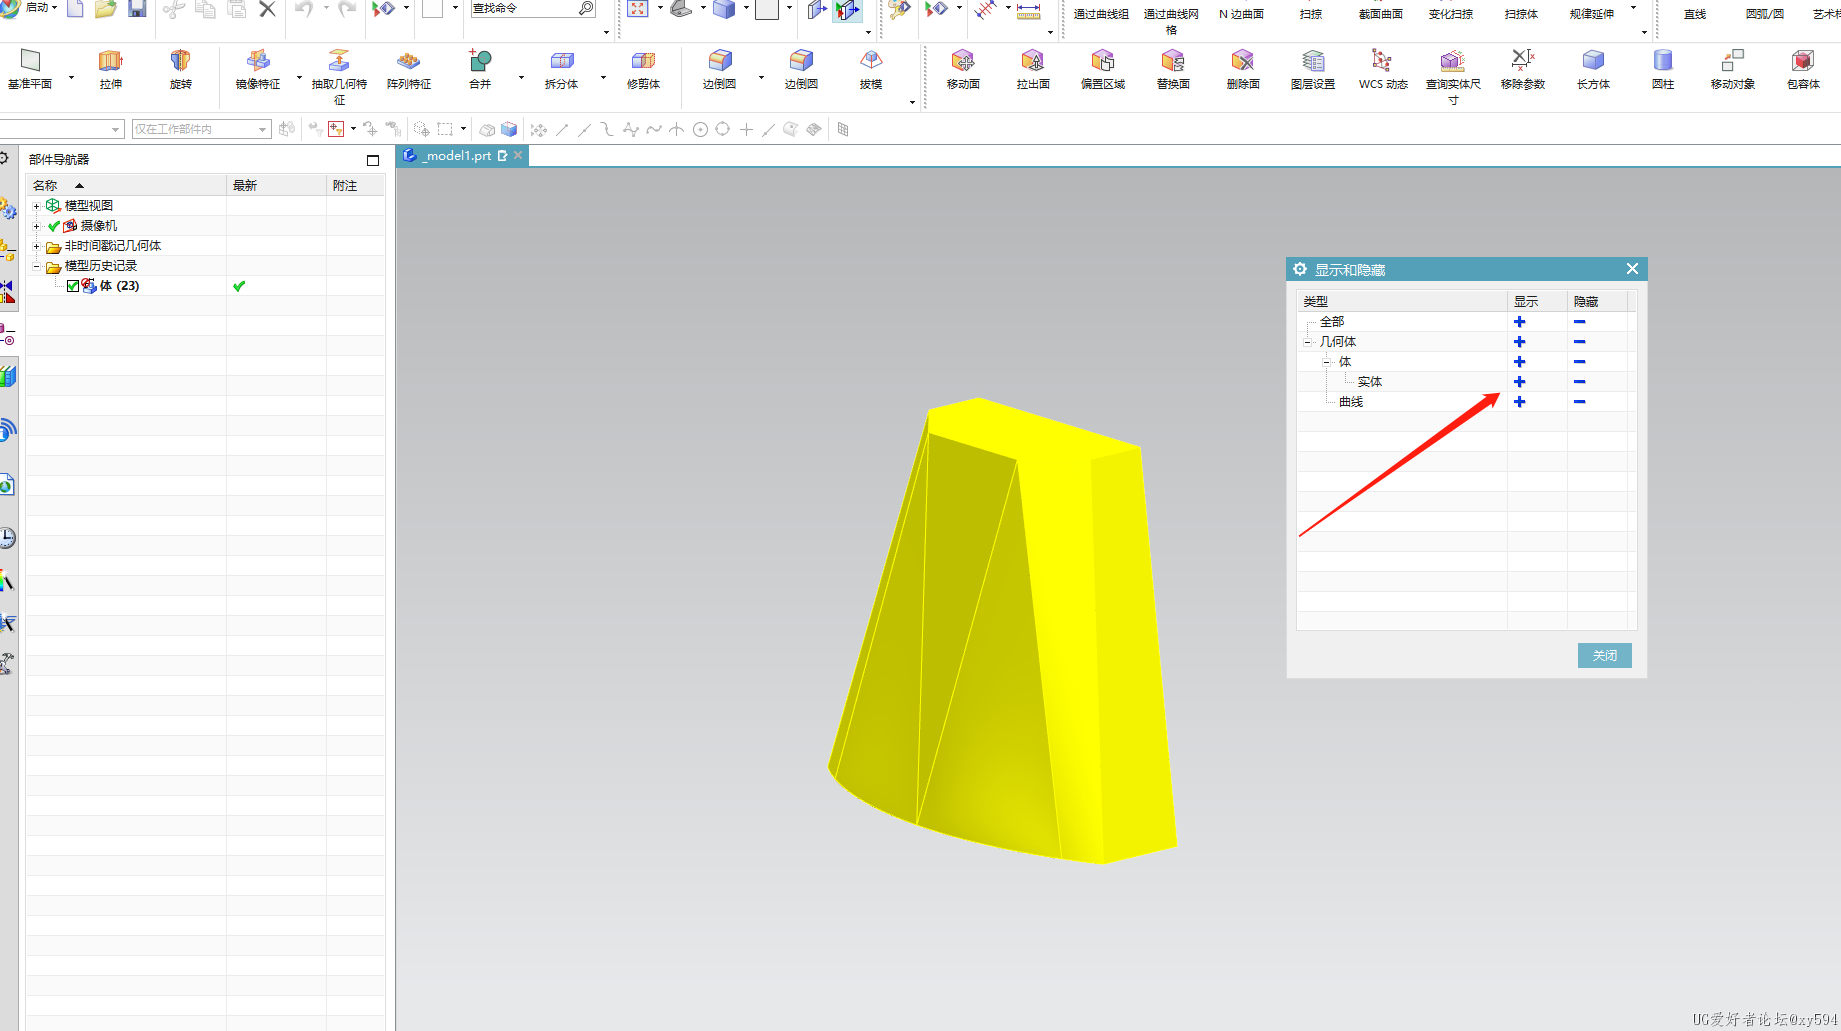Click the 包容体 bounding body tool
The width and height of the screenshot is (1841, 1031).
[x=1803, y=69]
